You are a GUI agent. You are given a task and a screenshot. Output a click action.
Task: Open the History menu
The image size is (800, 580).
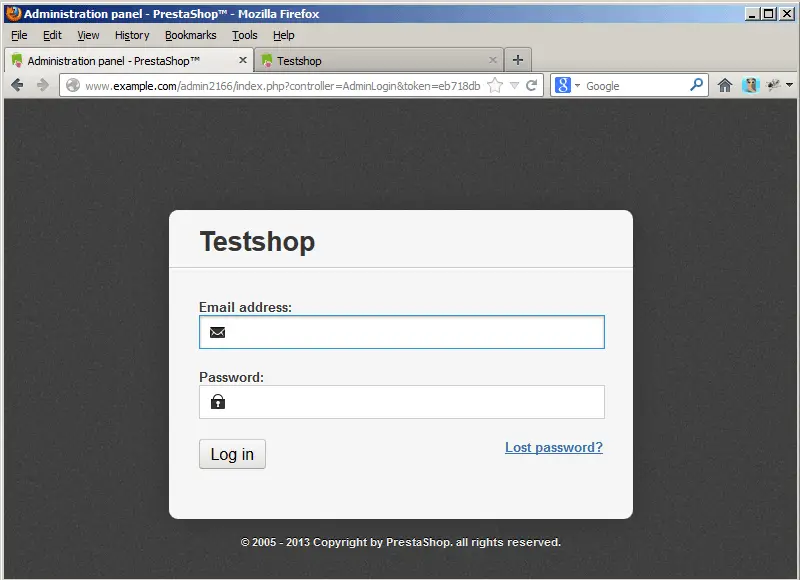(x=132, y=35)
